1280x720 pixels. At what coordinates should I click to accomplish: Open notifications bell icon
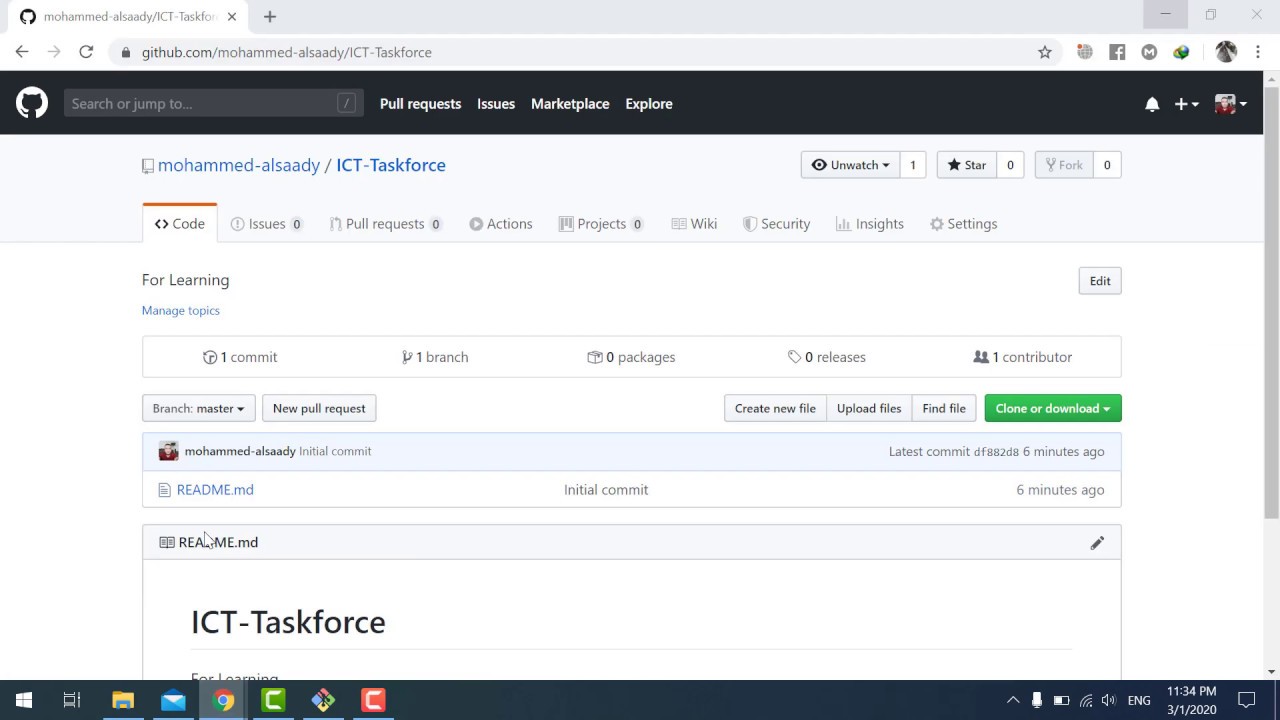(x=1152, y=104)
